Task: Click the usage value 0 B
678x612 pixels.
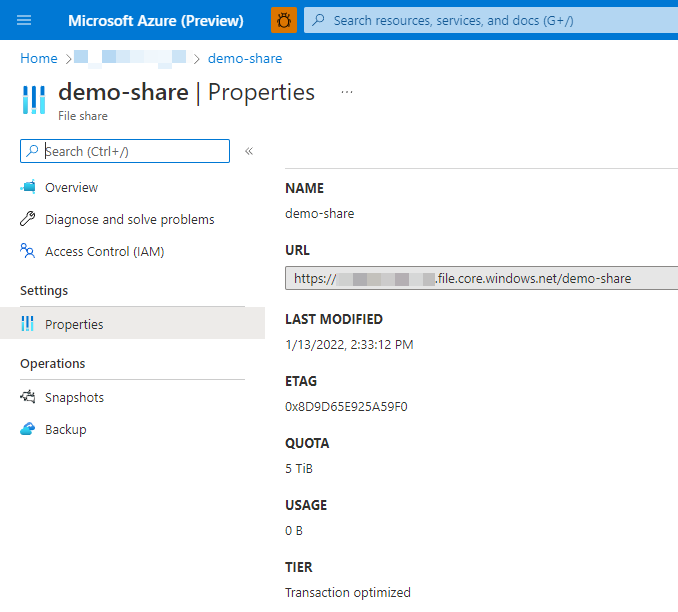Action: coord(294,531)
